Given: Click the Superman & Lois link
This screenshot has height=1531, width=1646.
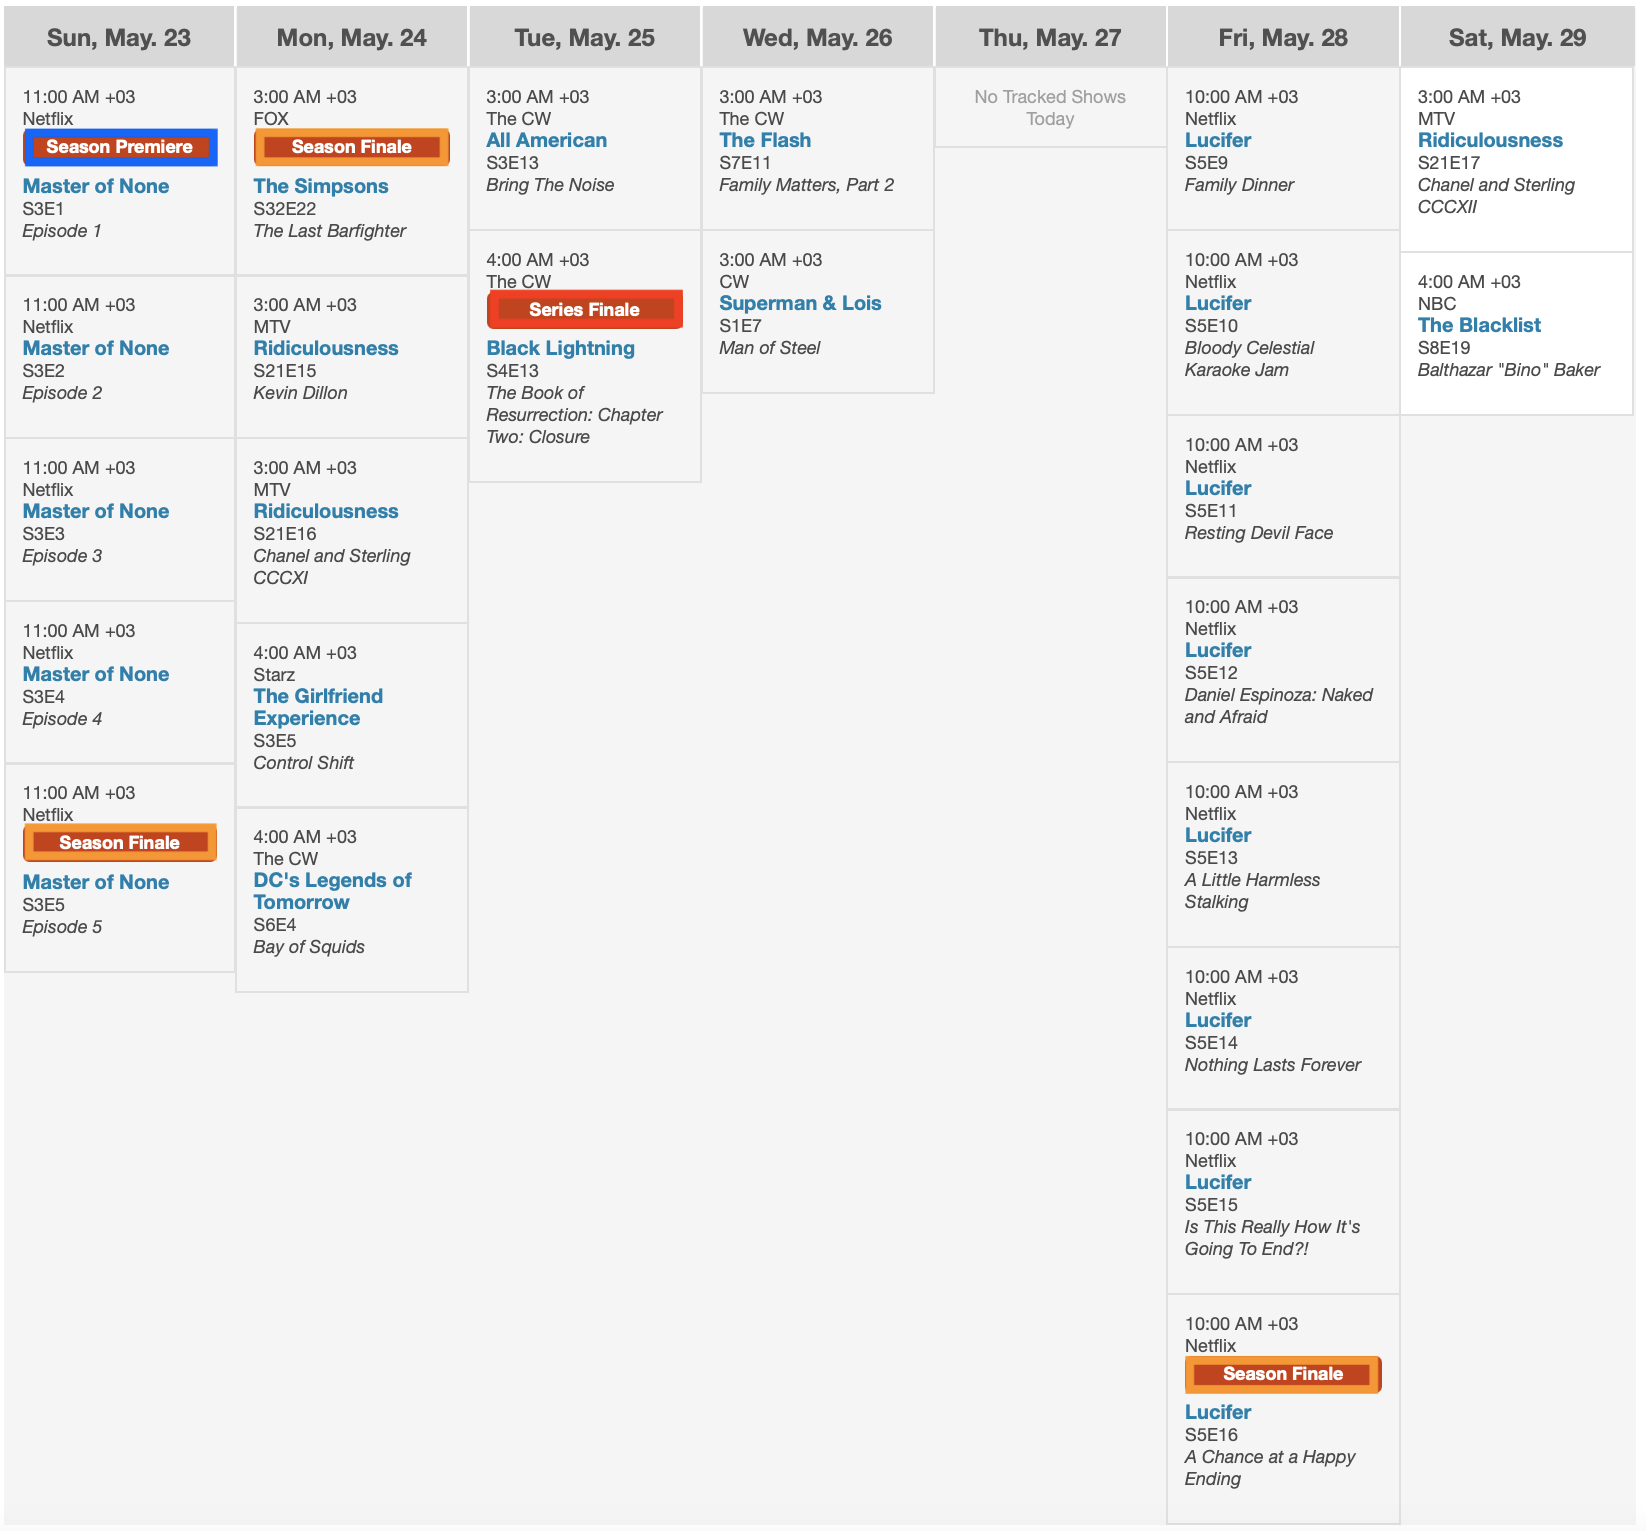Looking at the screenshot, I should tap(799, 303).
